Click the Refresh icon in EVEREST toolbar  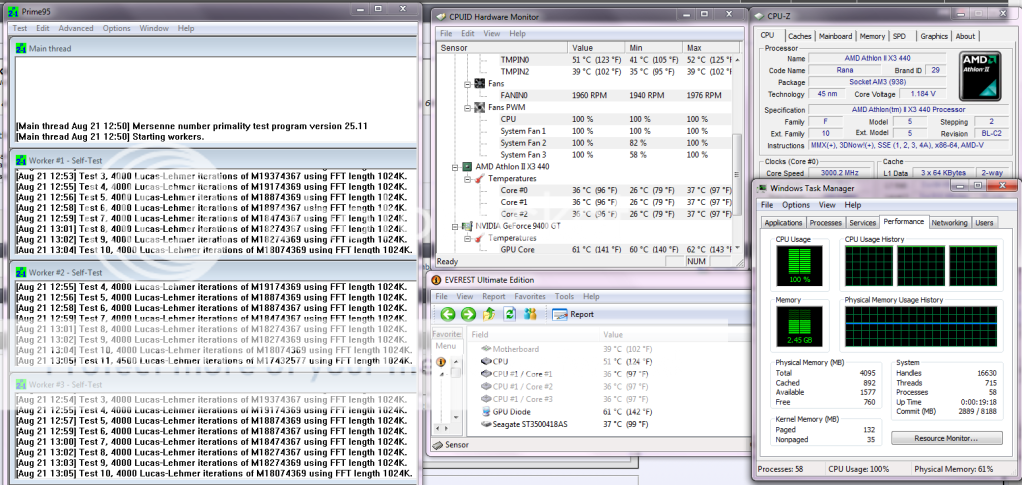point(510,314)
